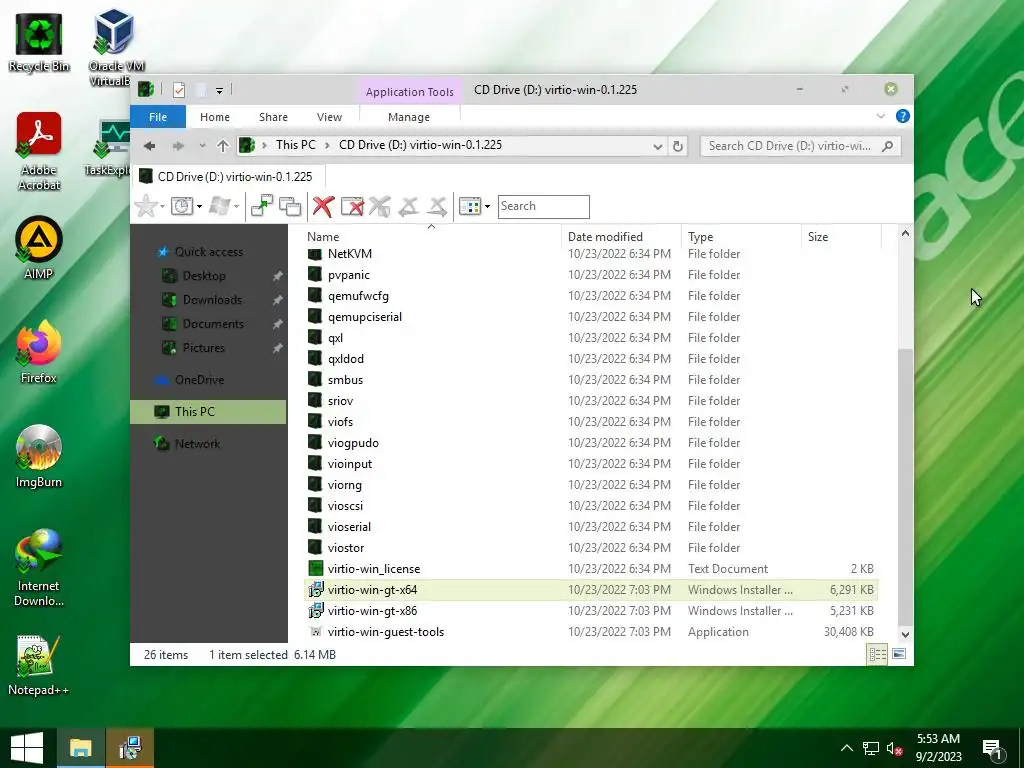Open the Share ribbon tab
Image resolution: width=1024 pixels, height=768 pixels.
(273, 117)
